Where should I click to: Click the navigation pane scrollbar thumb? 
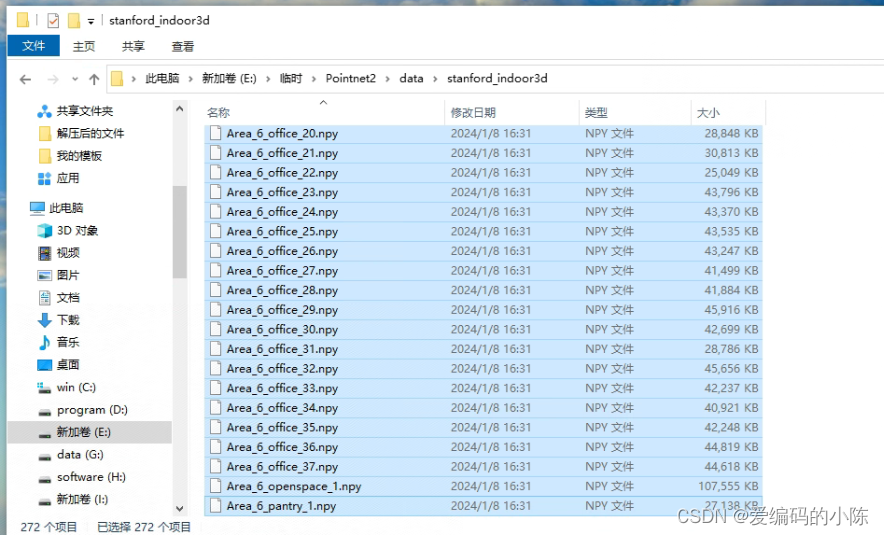tap(180, 232)
